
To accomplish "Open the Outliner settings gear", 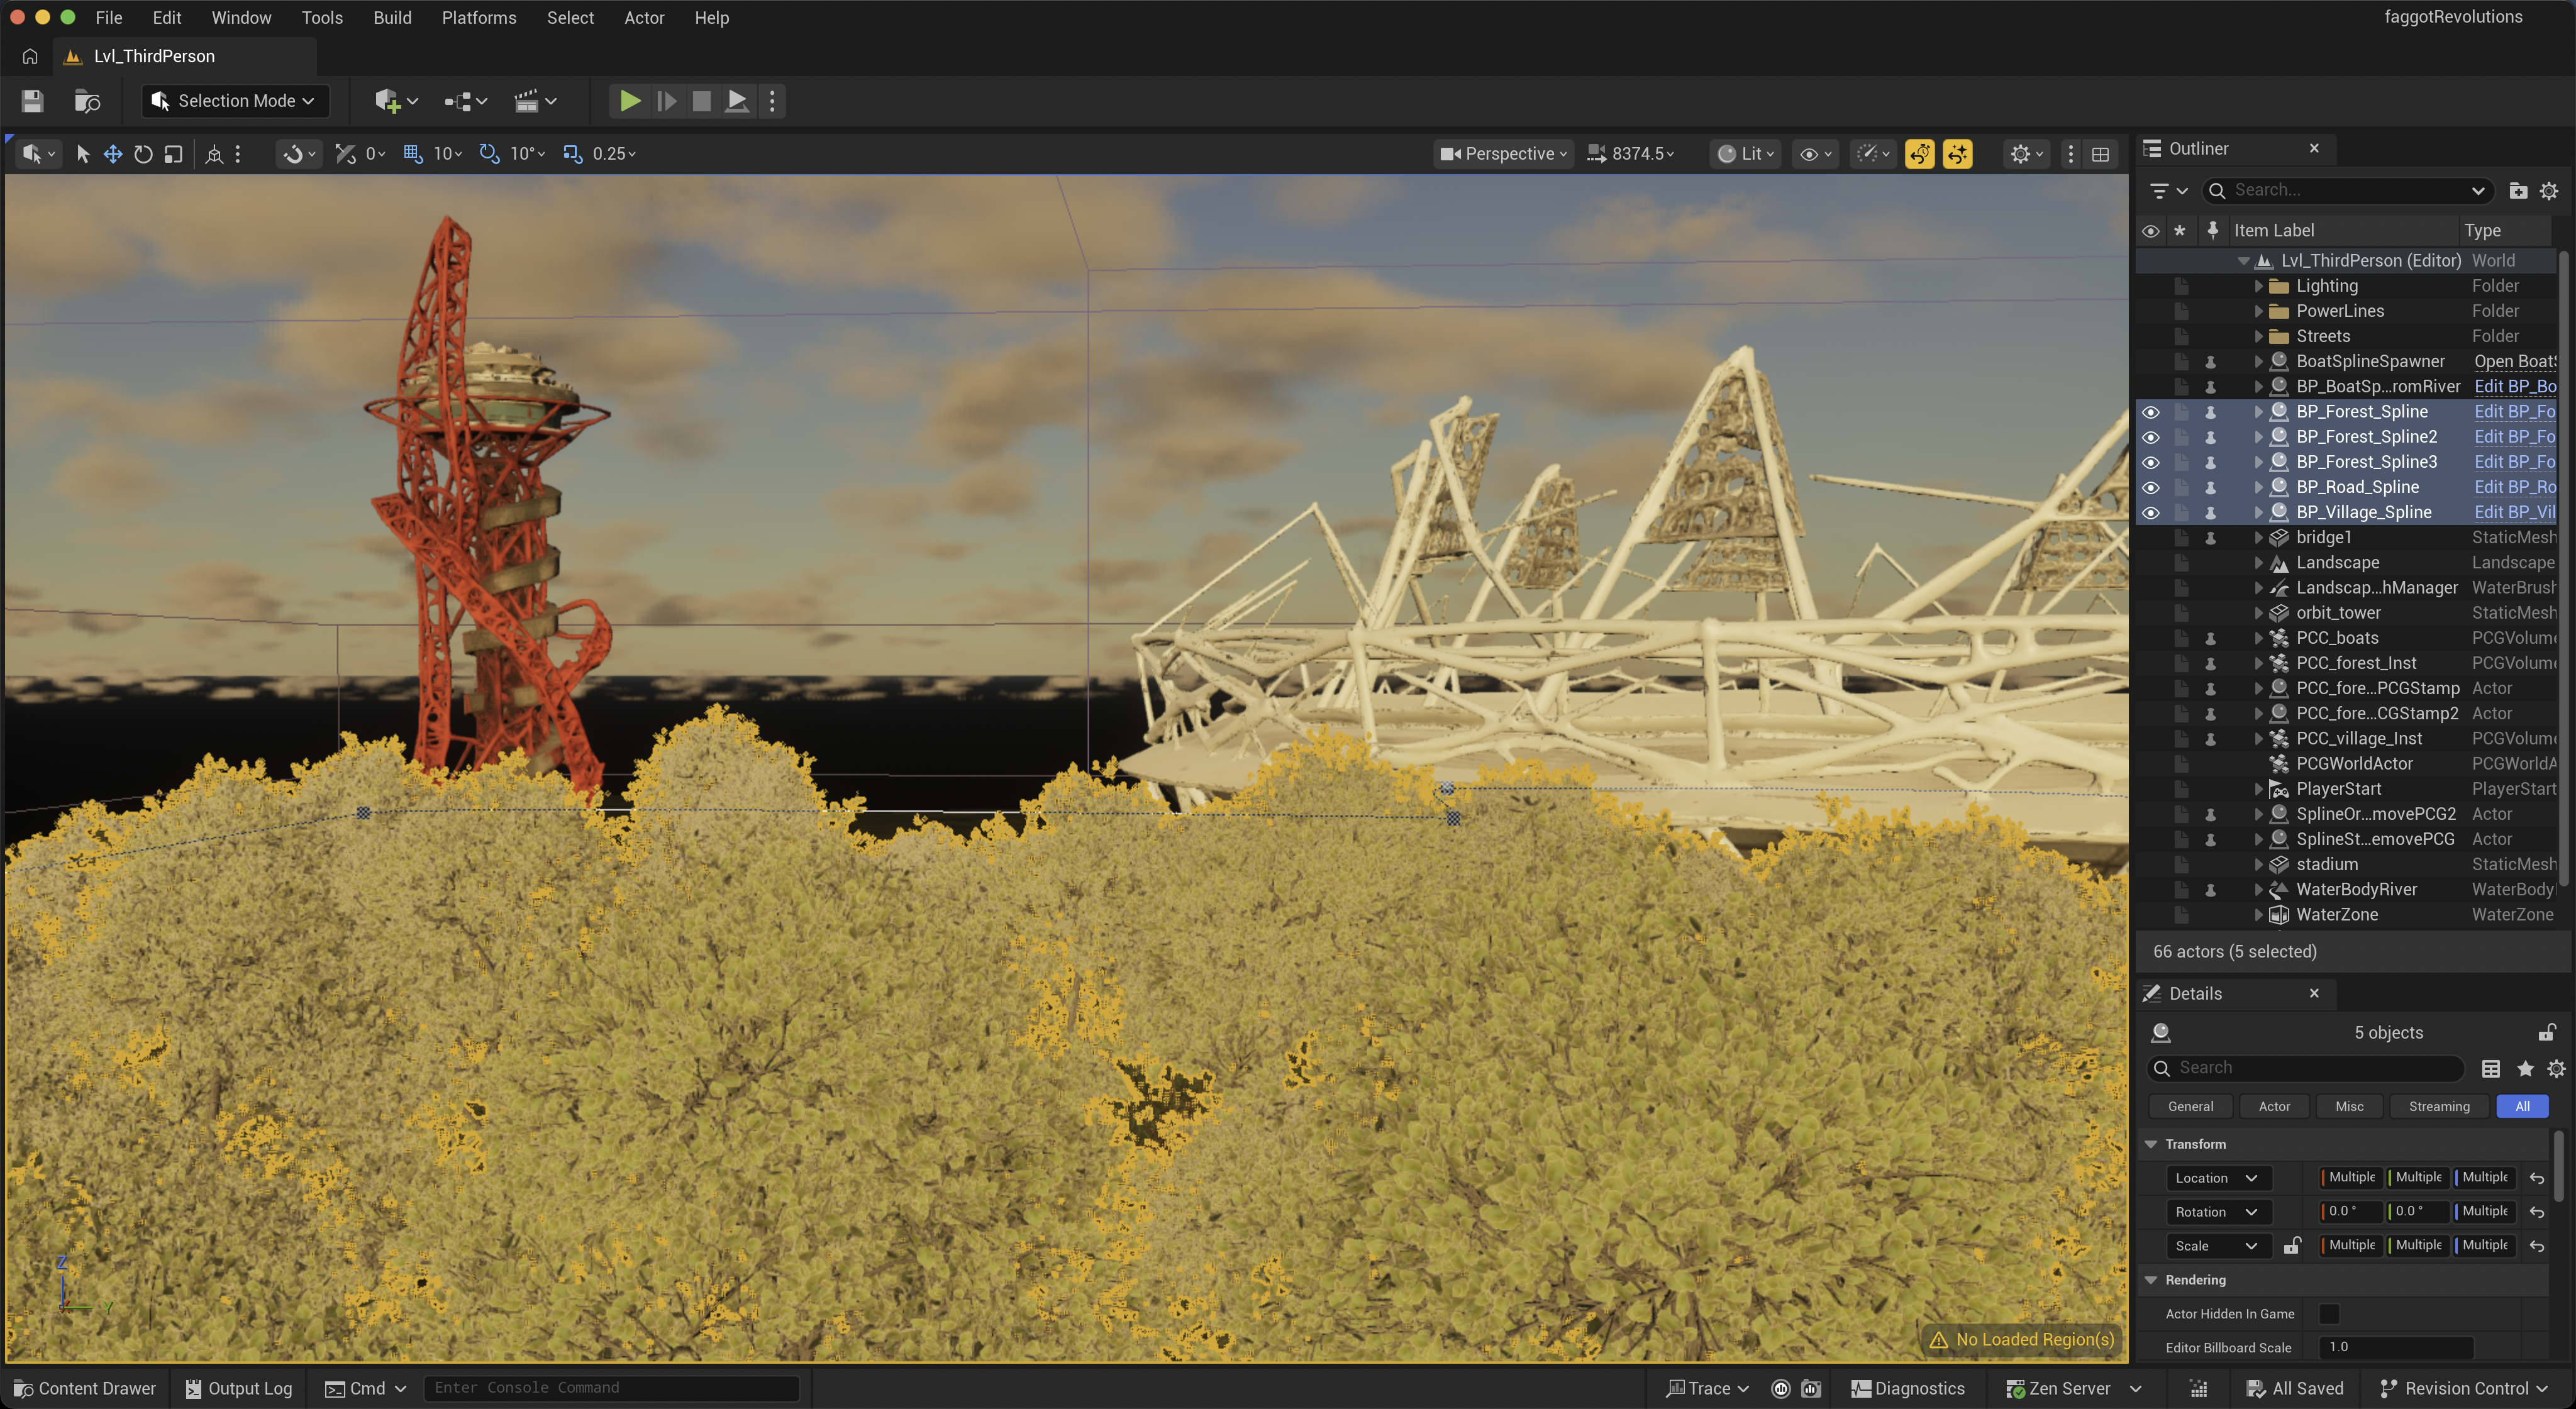I will click(2549, 190).
